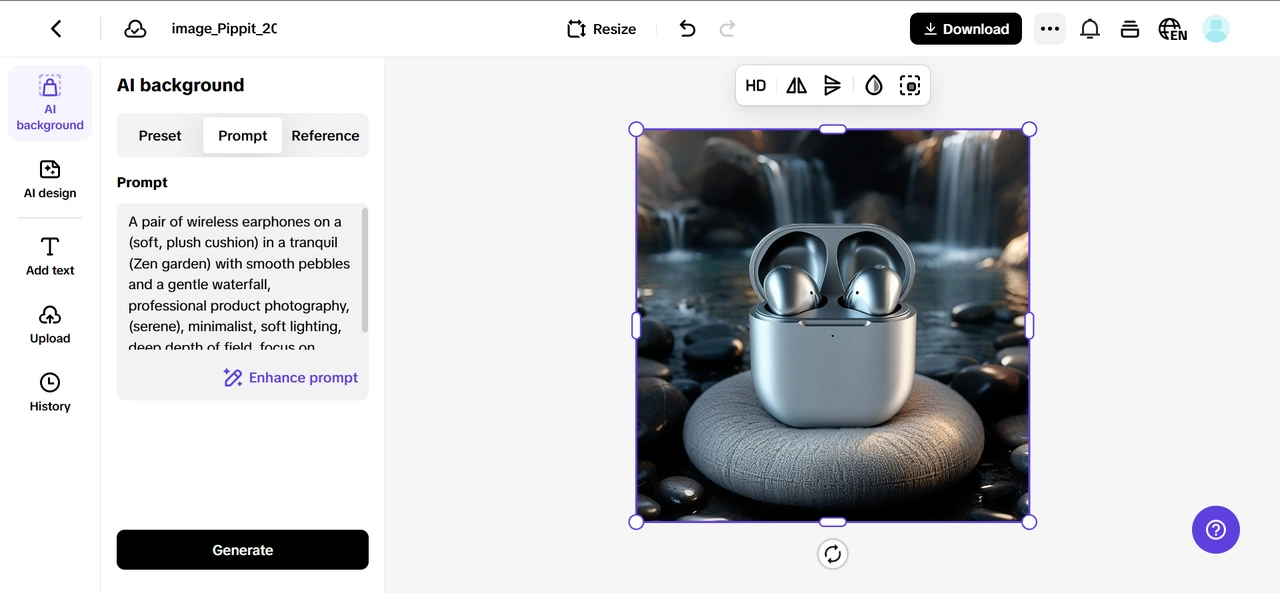Click the back arrow icon
Image resolution: width=1280 pixels, height=593 pixels.
click(x=56, y=29)
